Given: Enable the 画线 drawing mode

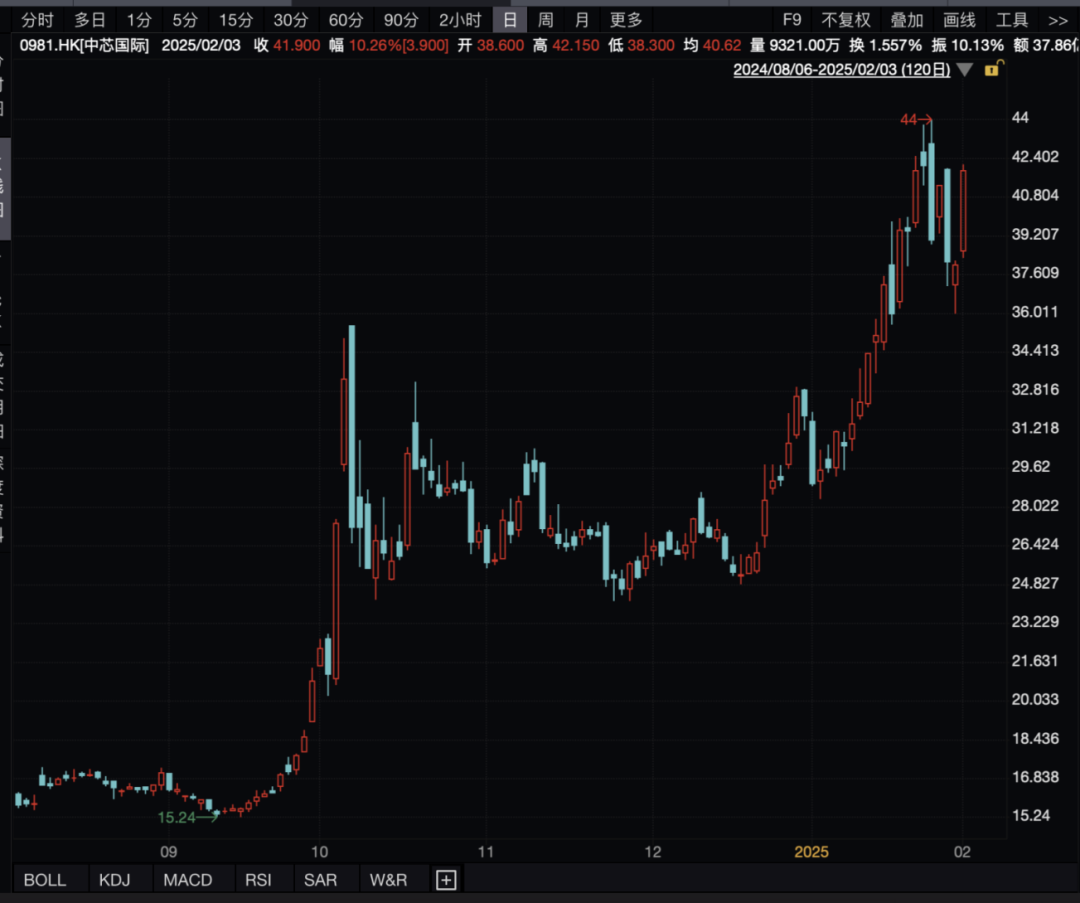Looking at the screenshot, I should tap(959, 20).
